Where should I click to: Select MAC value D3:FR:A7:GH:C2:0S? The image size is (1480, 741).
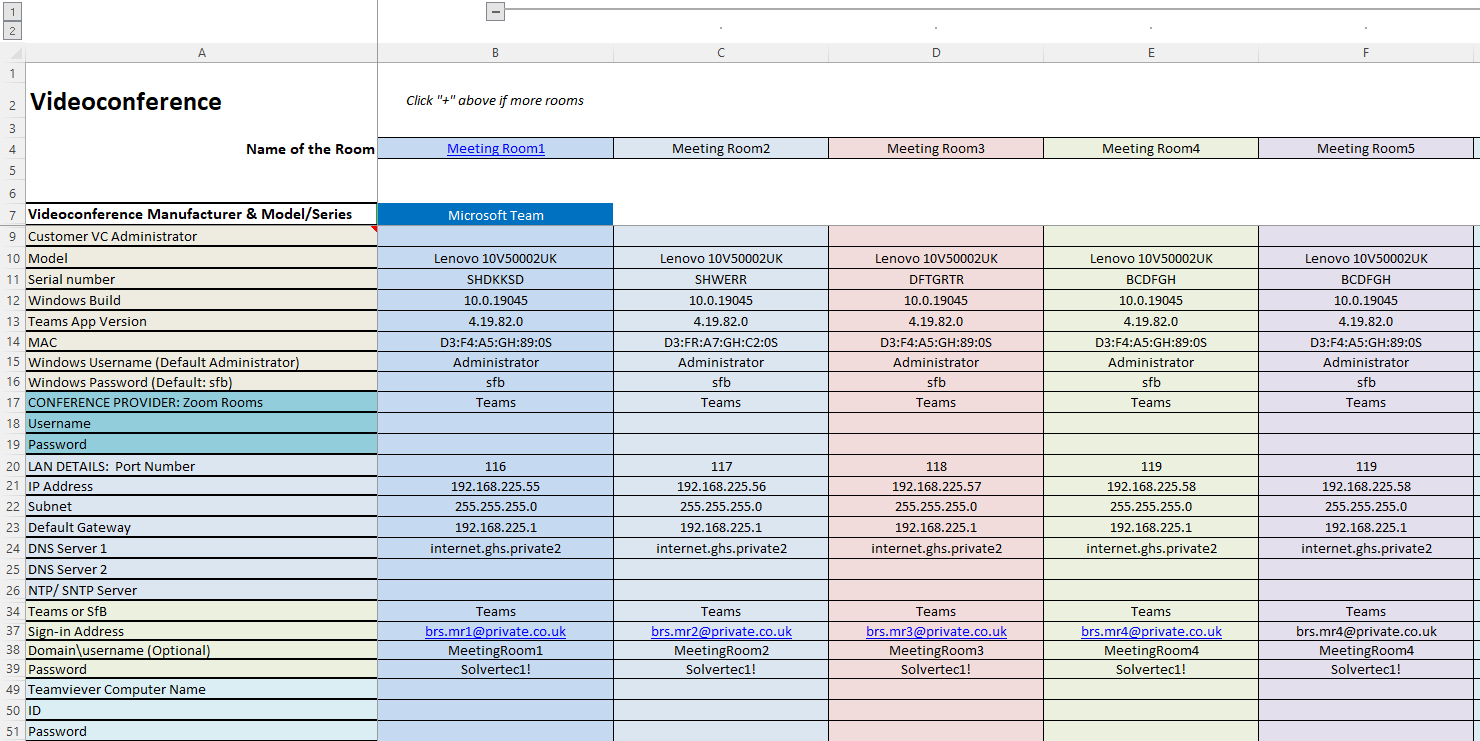click(x=721, y=343)
